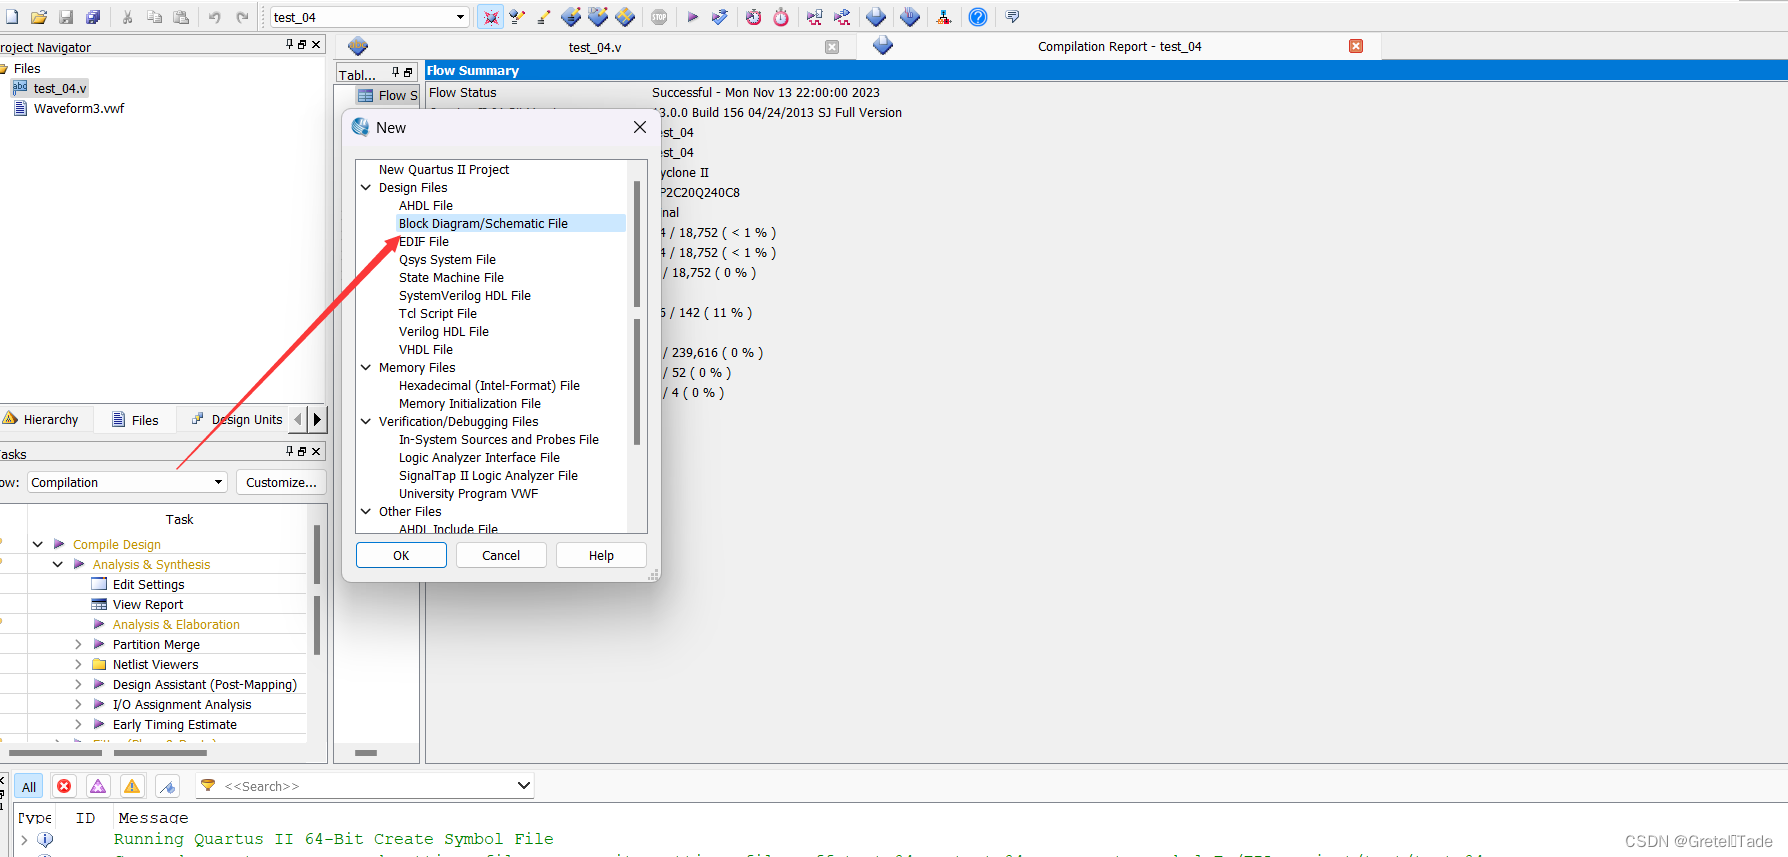
Task: Select State Machine File entry
Action: pos(451,277)
